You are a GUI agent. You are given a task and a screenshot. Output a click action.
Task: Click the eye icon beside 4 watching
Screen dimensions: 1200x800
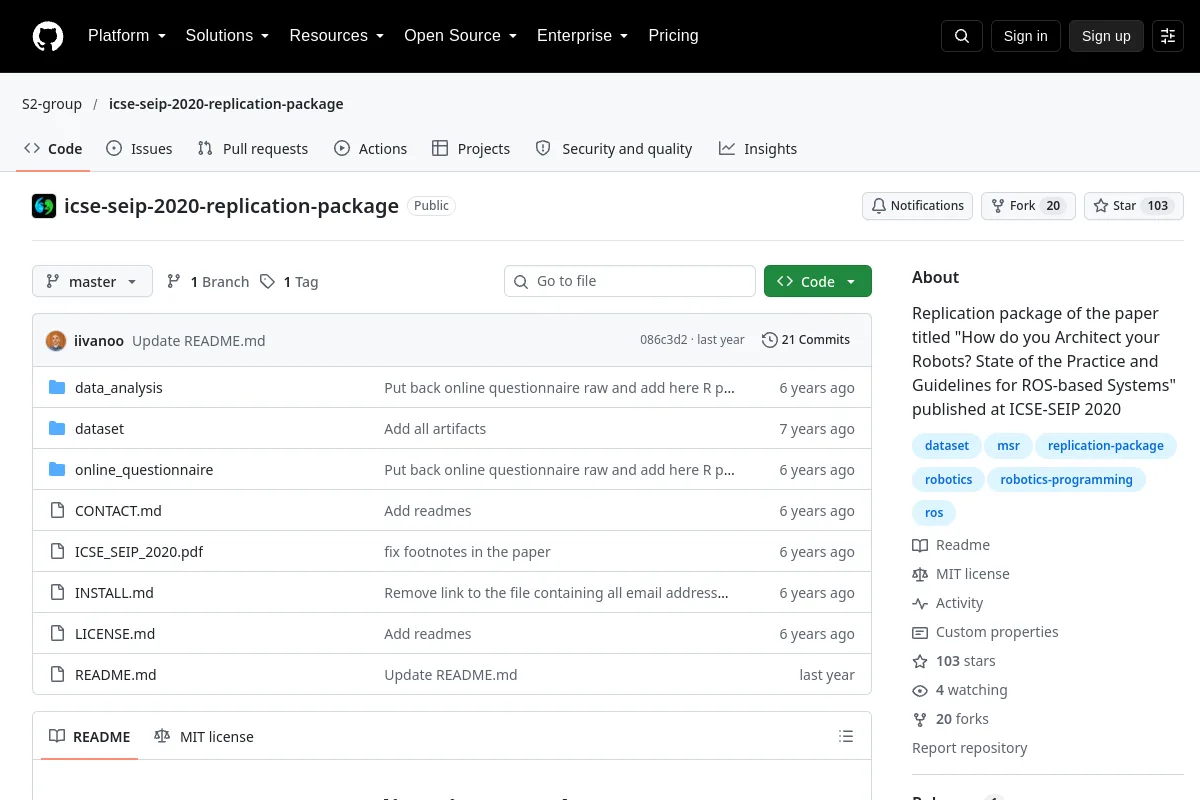pyautogui.click(x=920, y=691)
